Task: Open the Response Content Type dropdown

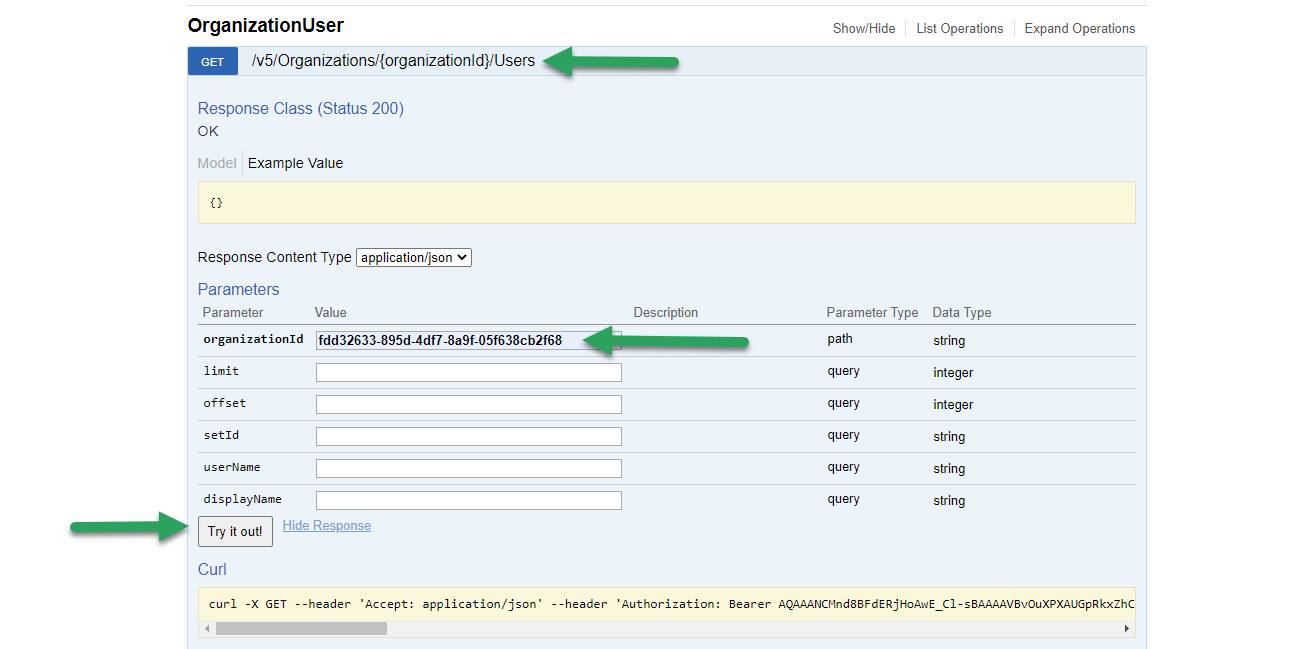Action: (x=414, y=257)
